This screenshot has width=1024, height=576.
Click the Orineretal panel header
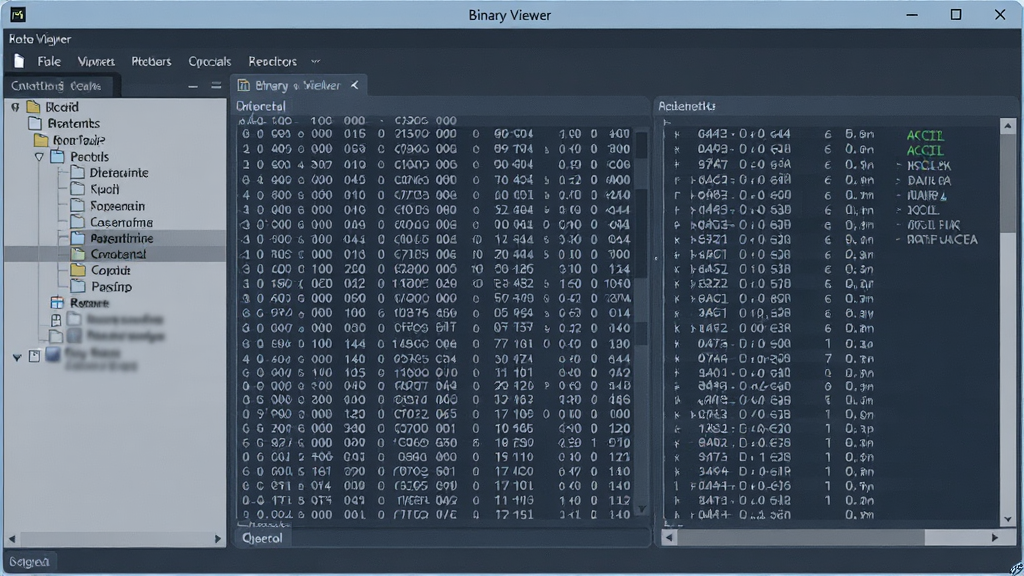coord(261,106)
